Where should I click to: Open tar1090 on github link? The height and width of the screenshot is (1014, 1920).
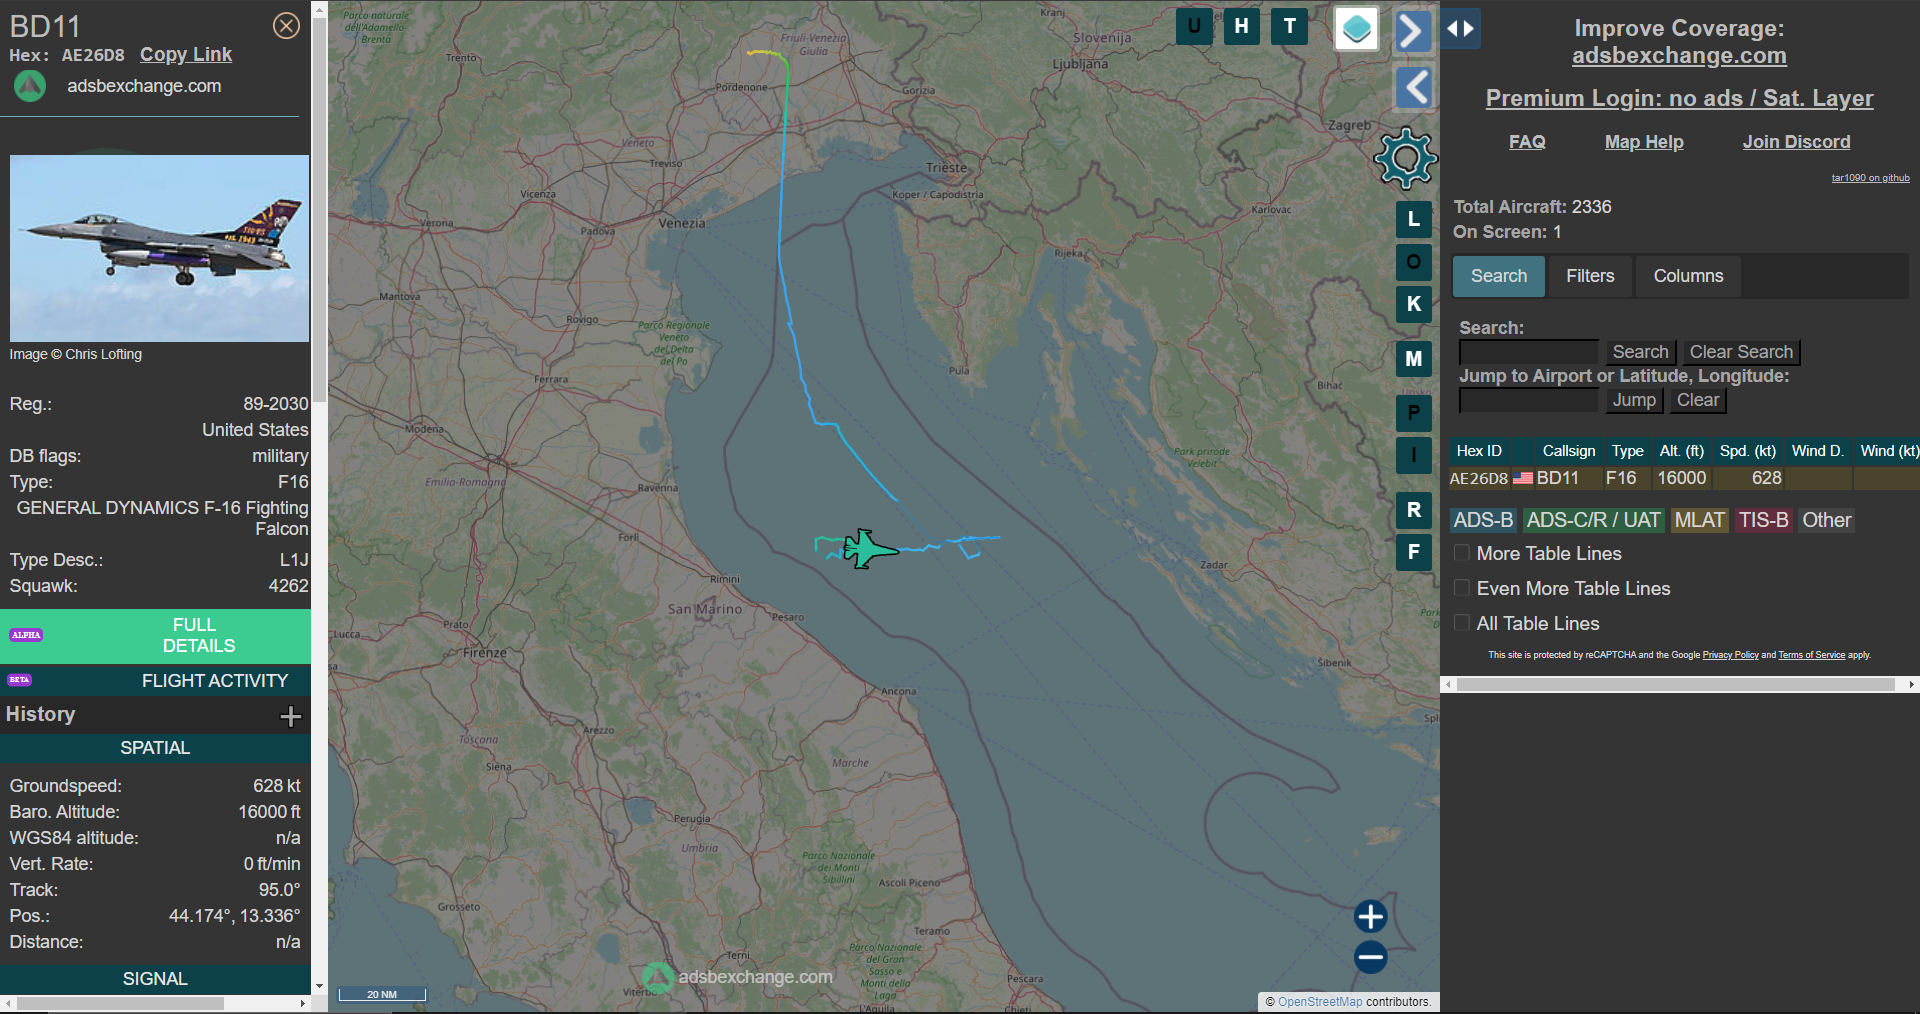click(x=1870, y=178)
